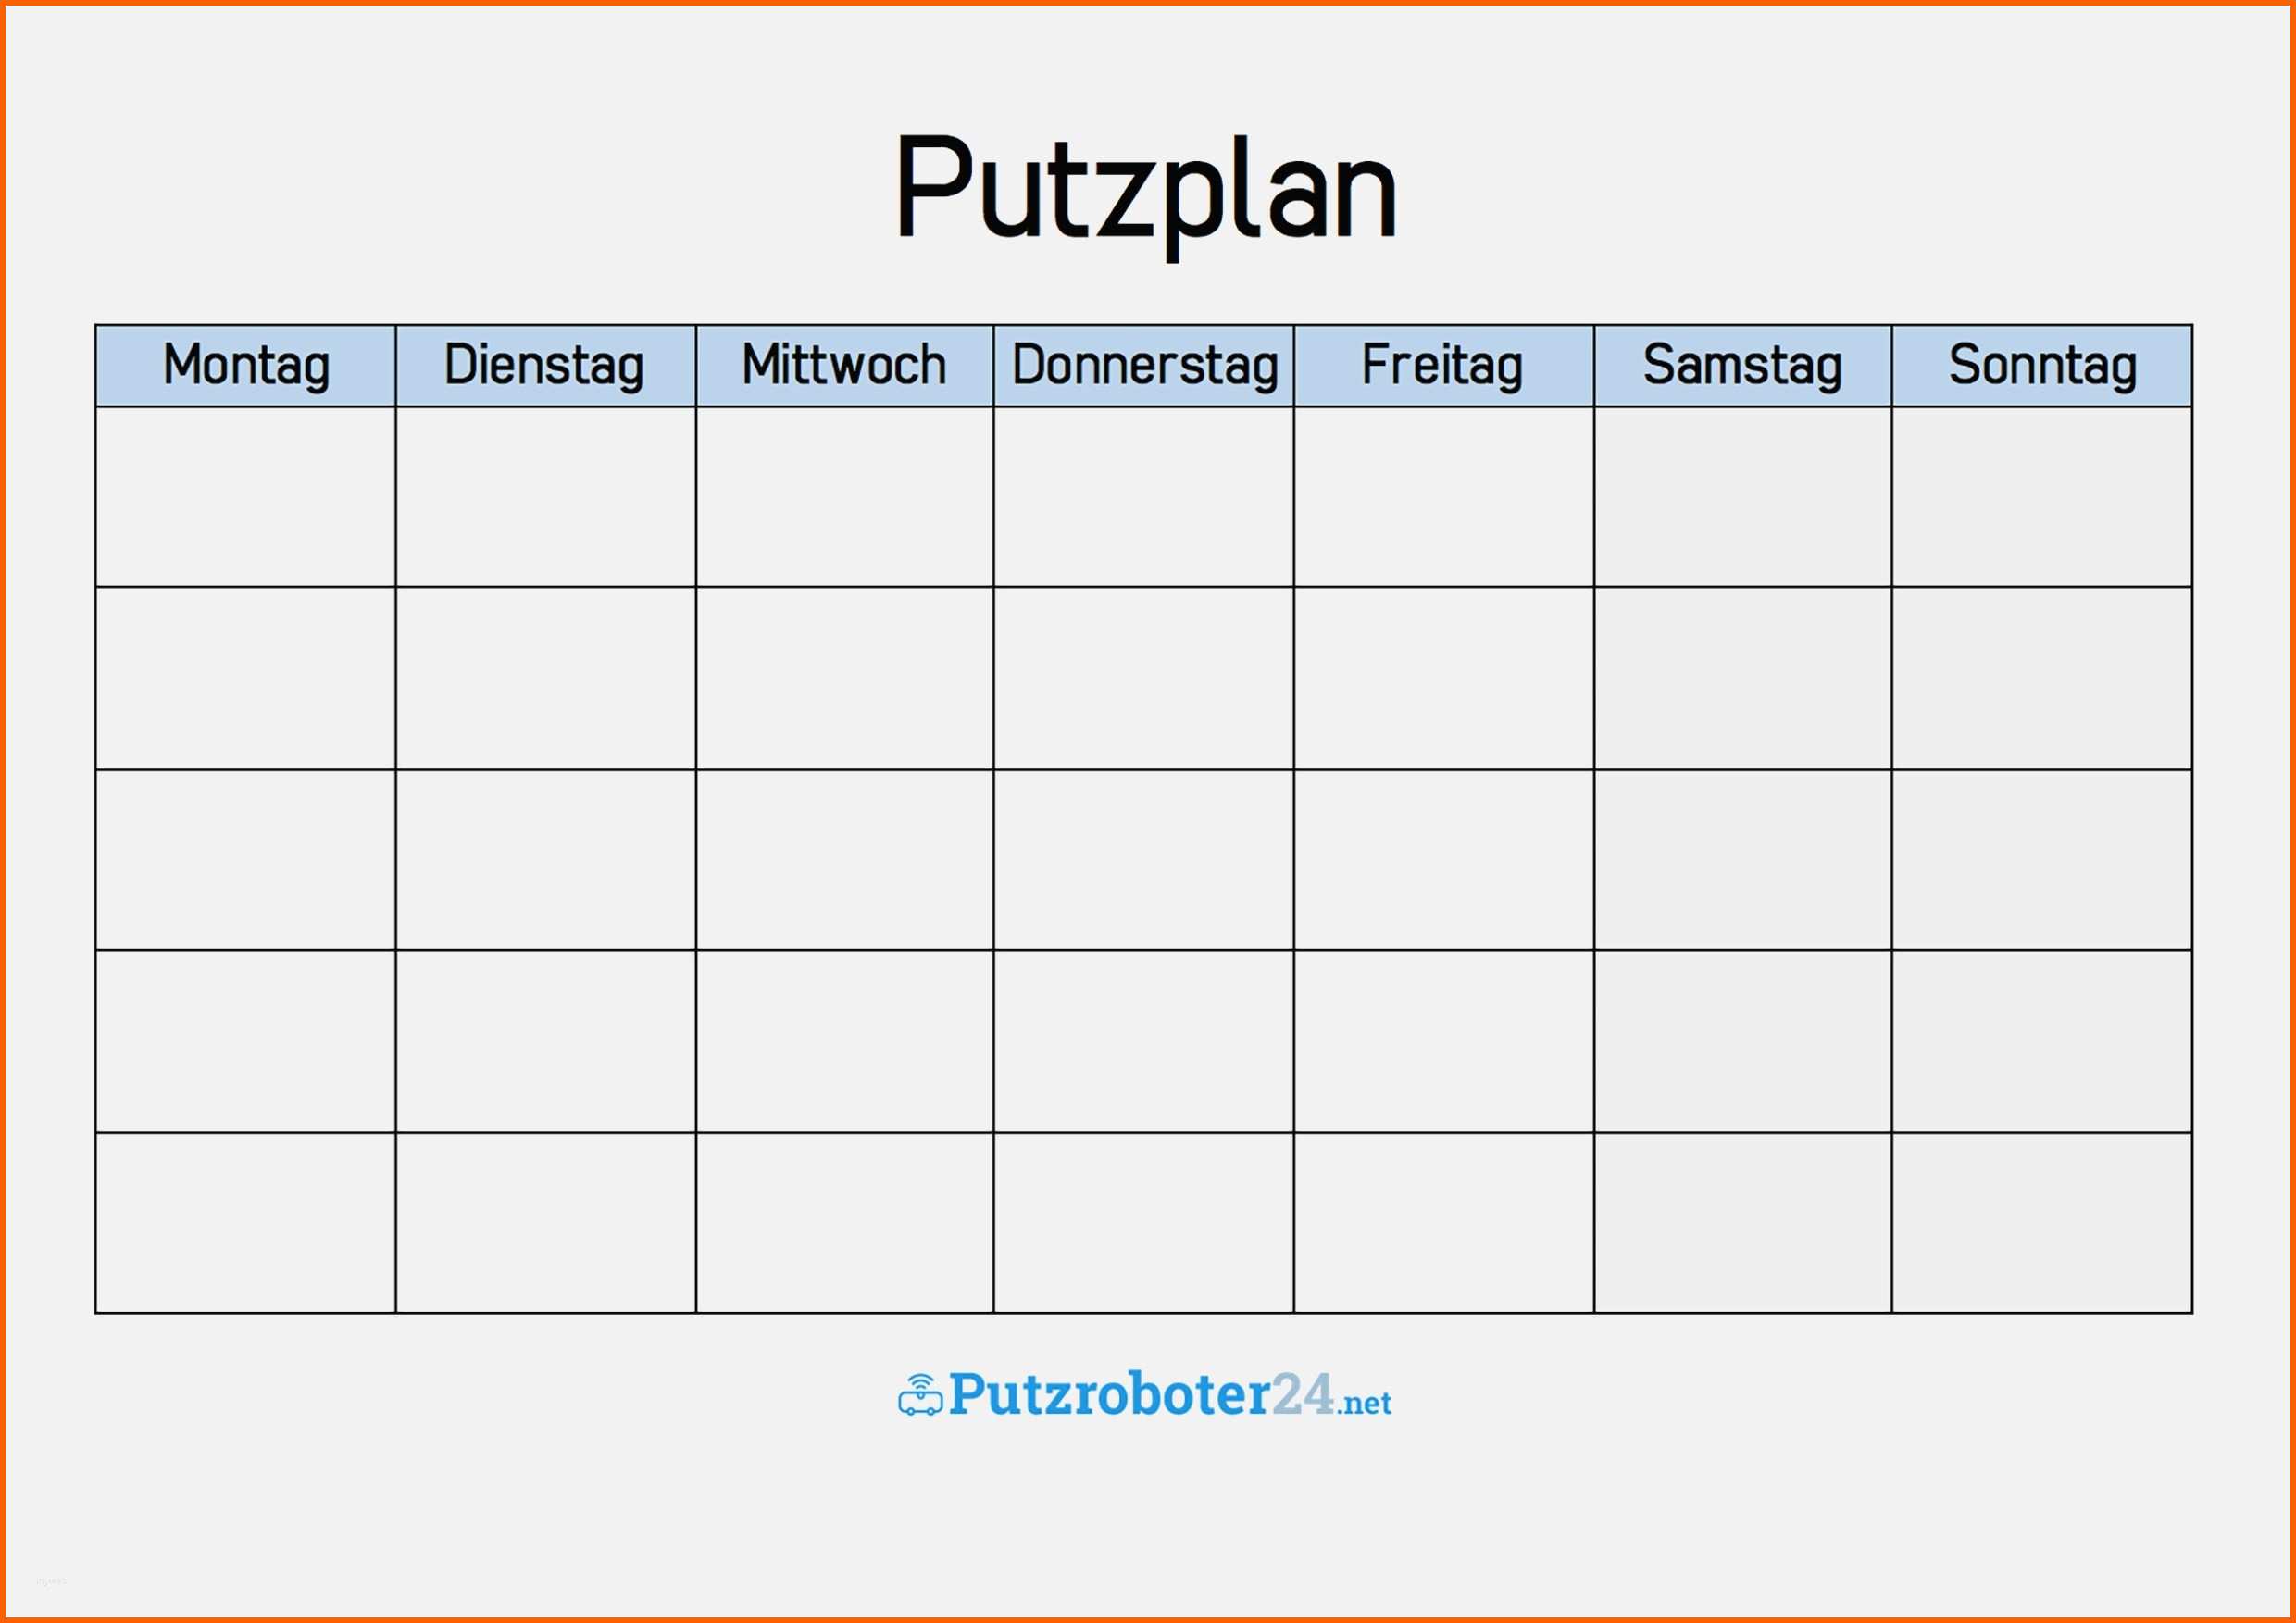Click the robot vacuum logo icon

920,1395
